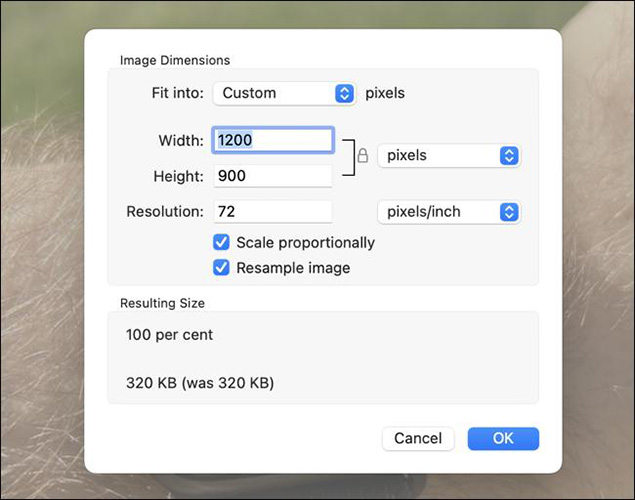This screenshot has width=635, height=500.
Task: Click the Scale proportionally label
Action: (305, 243)
